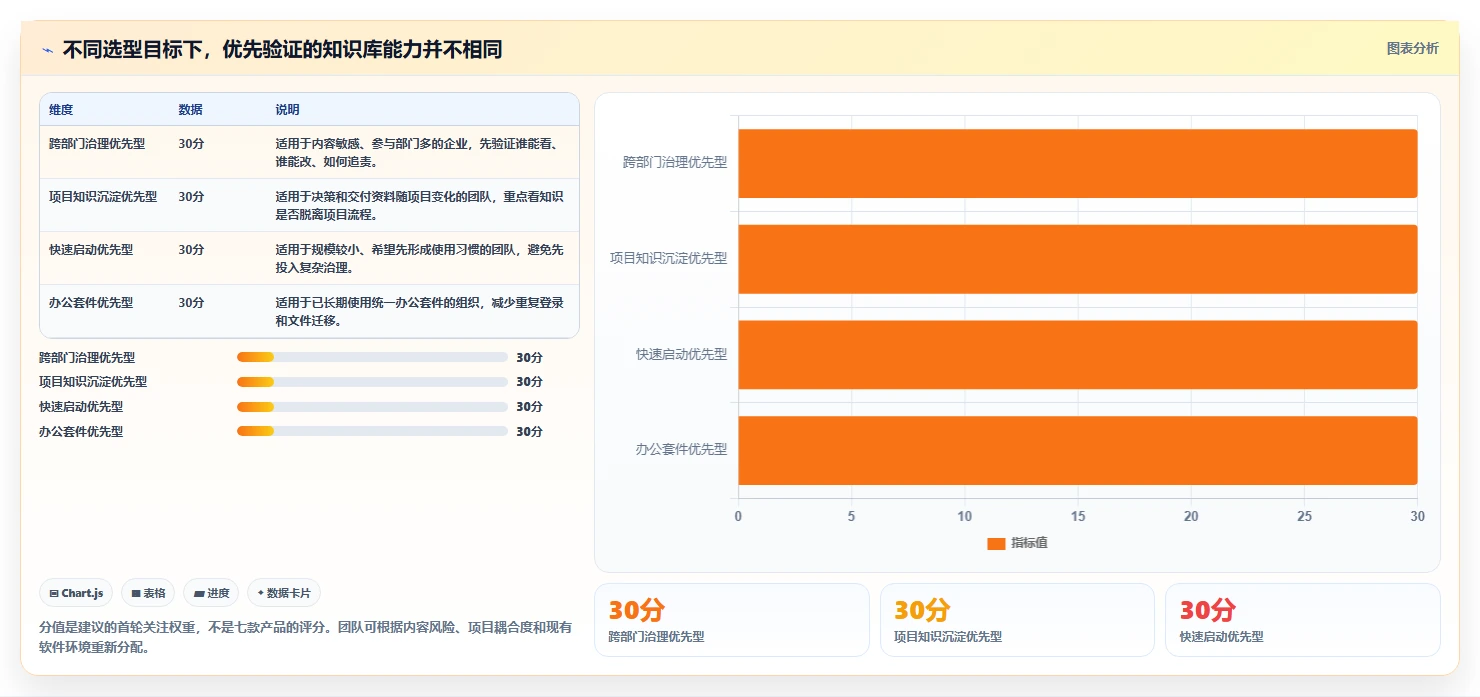Click 30分 in the 项目知识沉淀优先型 table row

[191, 197]
